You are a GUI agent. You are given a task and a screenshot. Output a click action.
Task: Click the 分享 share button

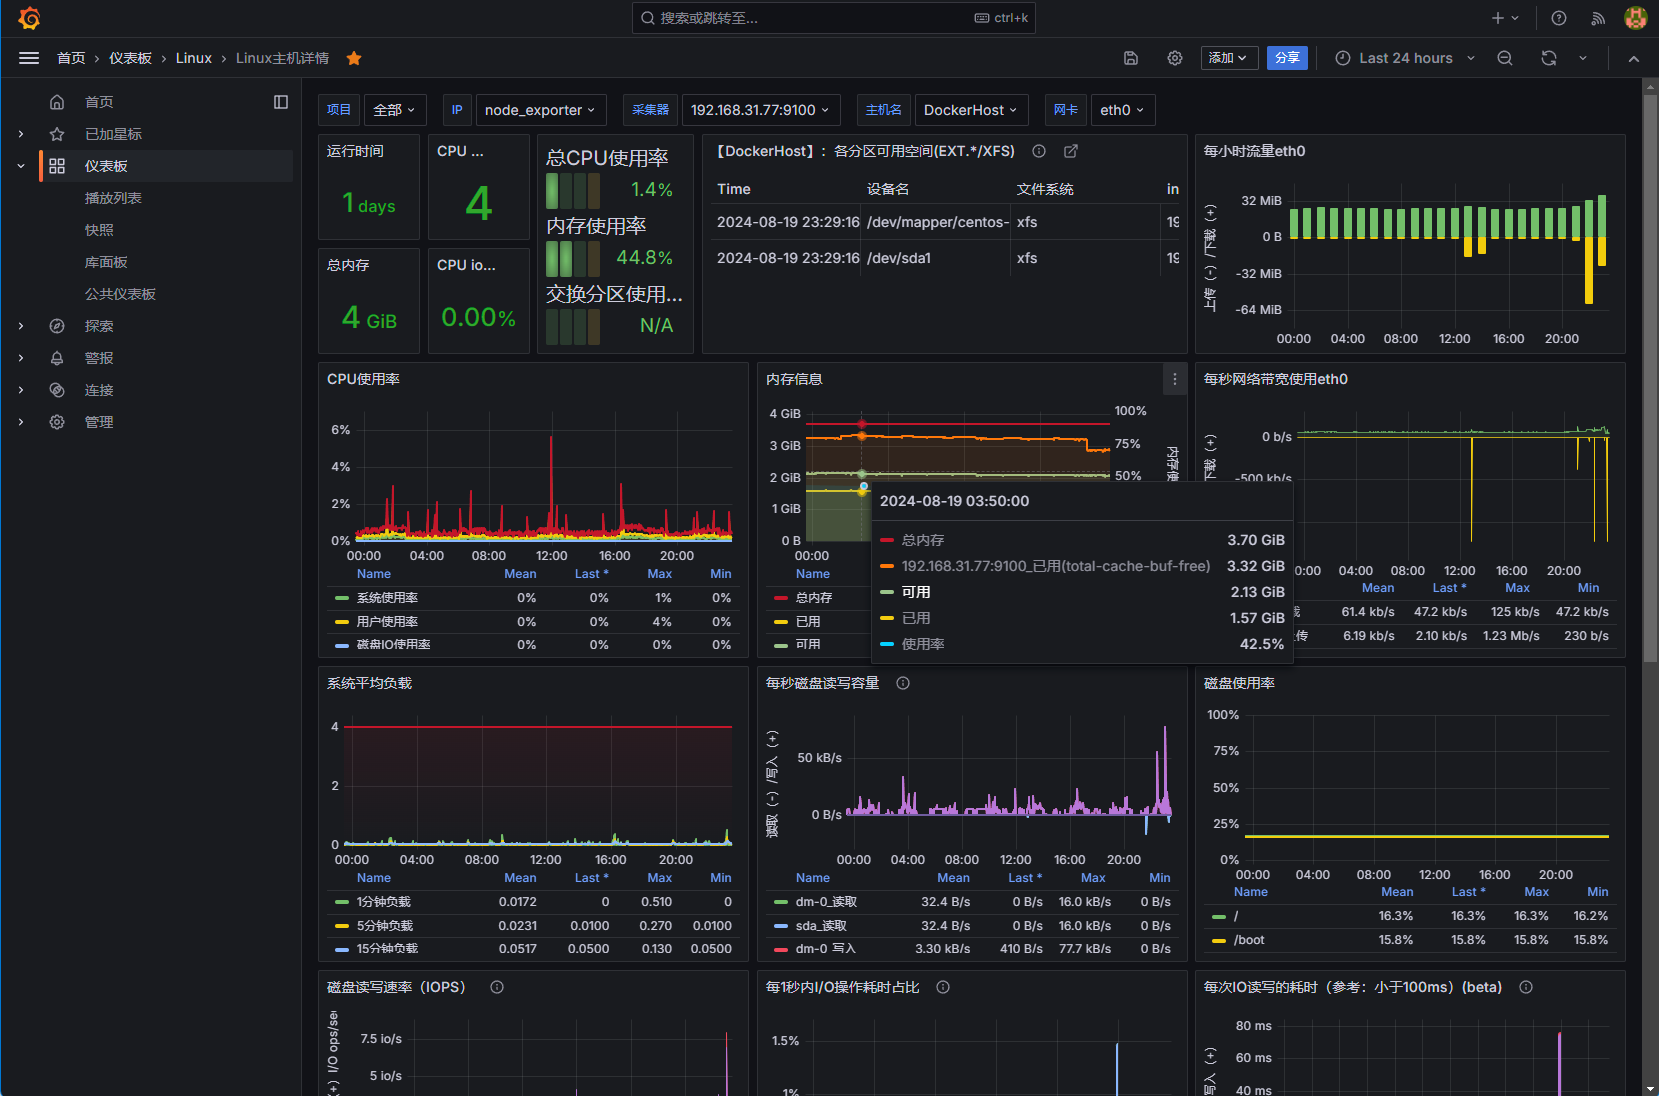click(1287, 58)
